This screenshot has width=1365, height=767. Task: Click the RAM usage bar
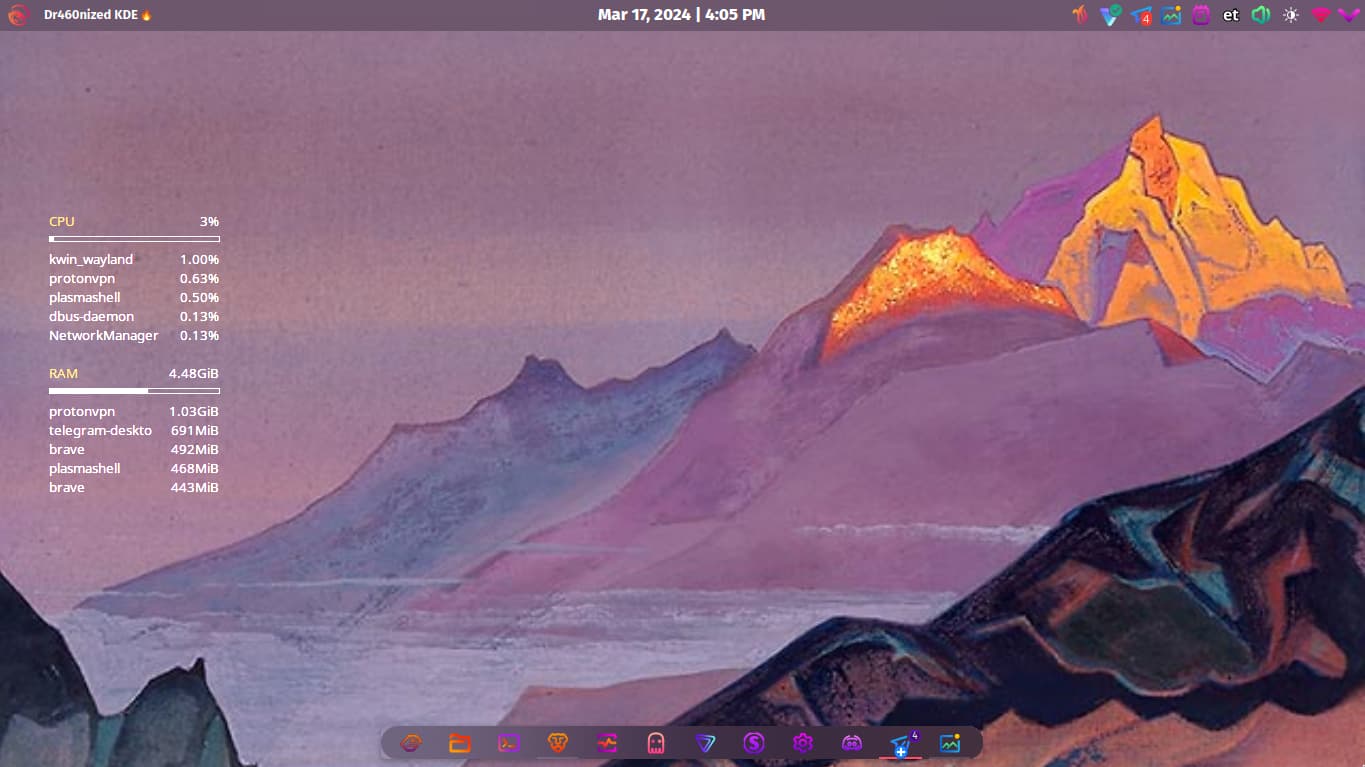134,391
